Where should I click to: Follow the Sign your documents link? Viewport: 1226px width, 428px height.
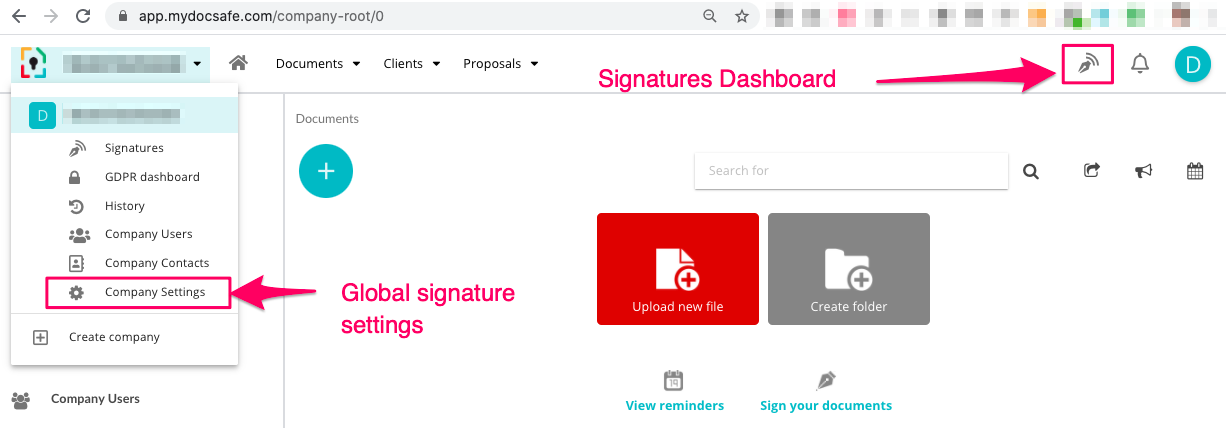[x=825, y=405]
